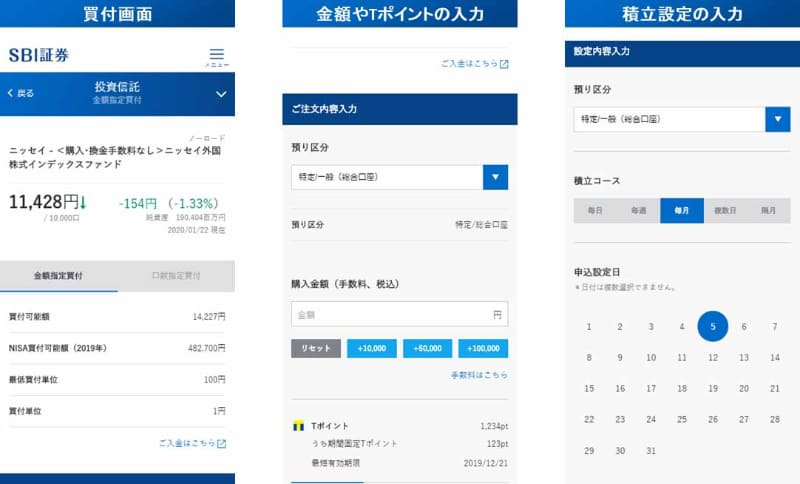Viewport: 800px width, 484px height.
Task: Click the fund price 11,428円
Action: [x=44, y=202]
